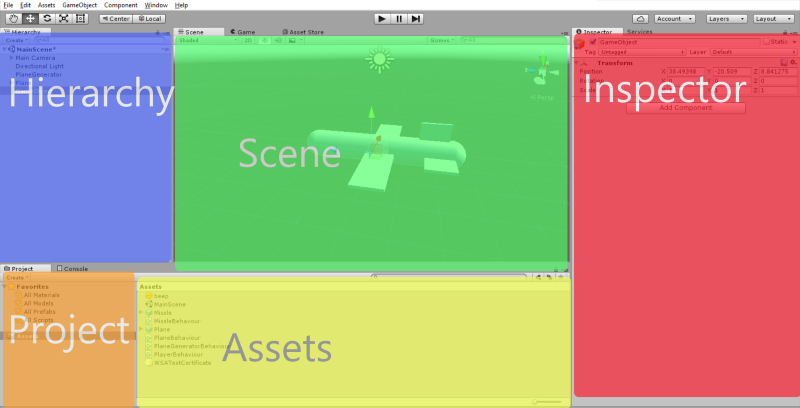The image size is (800, 408).
Task: Open the Assets menu
Action: [x=46, y=5]
